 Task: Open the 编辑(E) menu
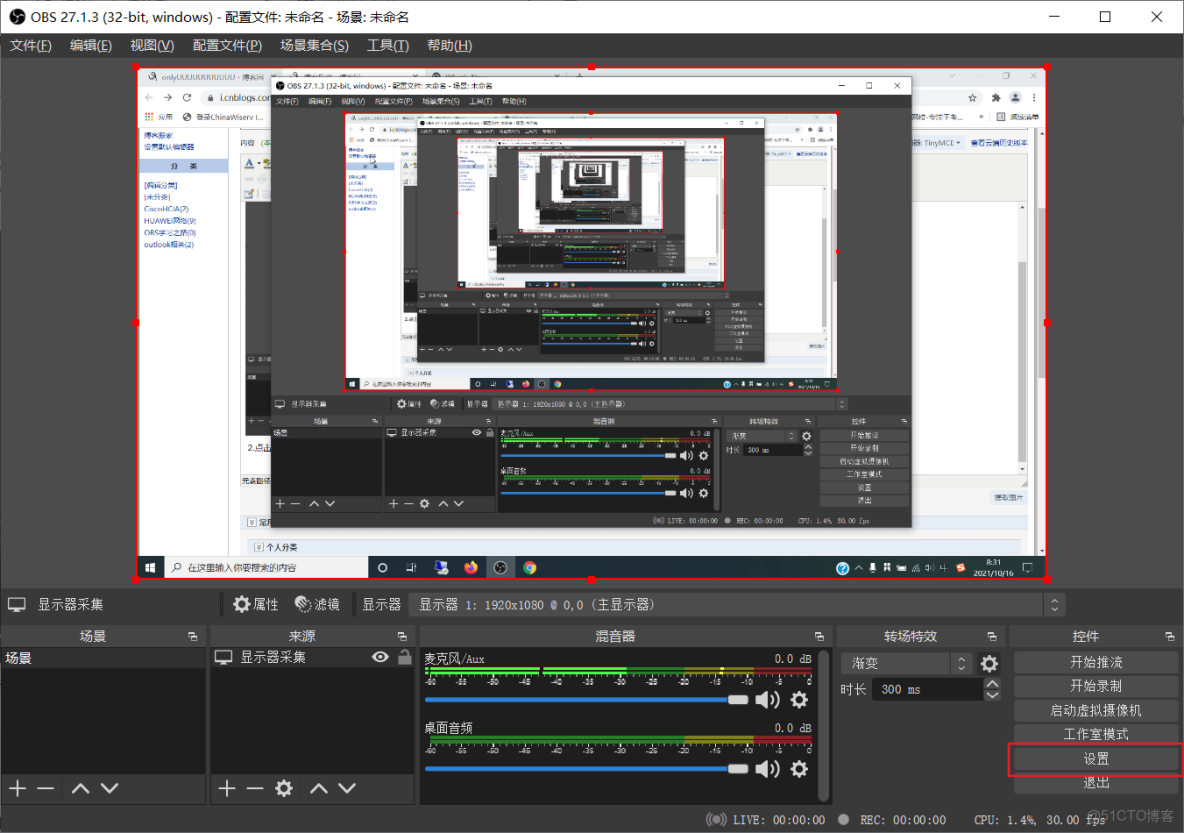(x=91, y=45)
